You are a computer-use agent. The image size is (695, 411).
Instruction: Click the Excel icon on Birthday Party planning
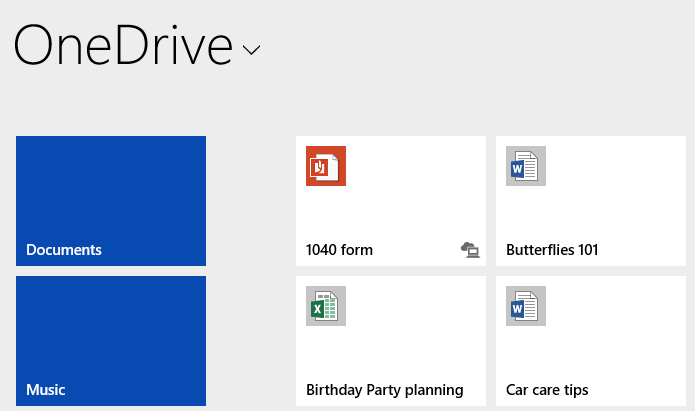coord(325,306)
